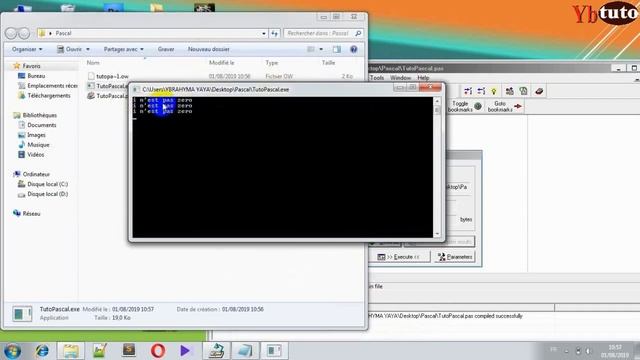Open the Windows Start menu

point(13,351)
